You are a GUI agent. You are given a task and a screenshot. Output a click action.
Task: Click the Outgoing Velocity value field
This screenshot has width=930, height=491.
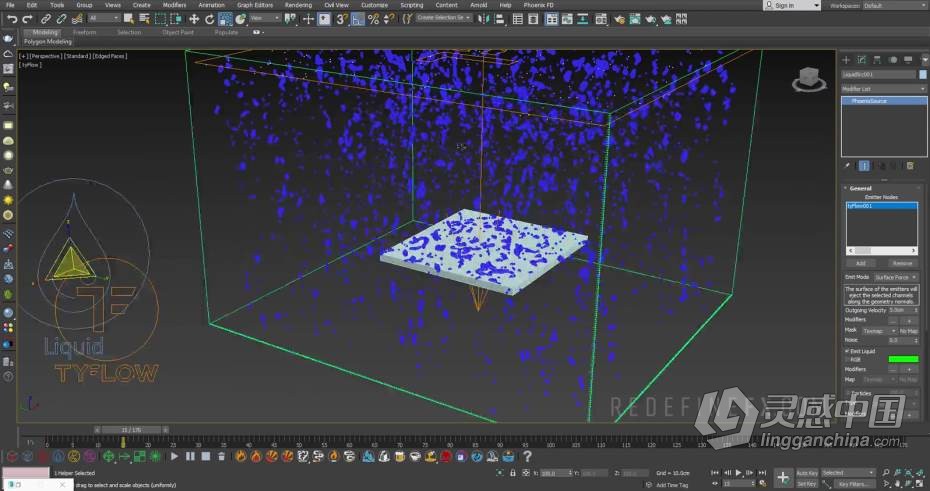click(x=900, y=310)
